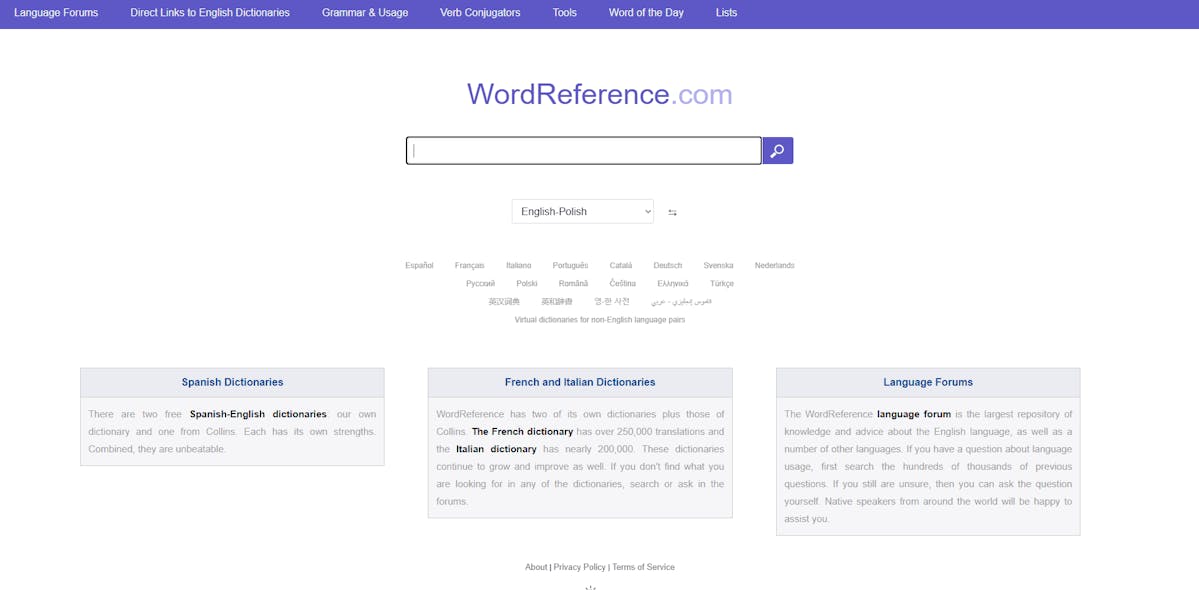Screen dimensions: 1199x590
Task: Click the WordReference.com logo
Action: [600, 95]
